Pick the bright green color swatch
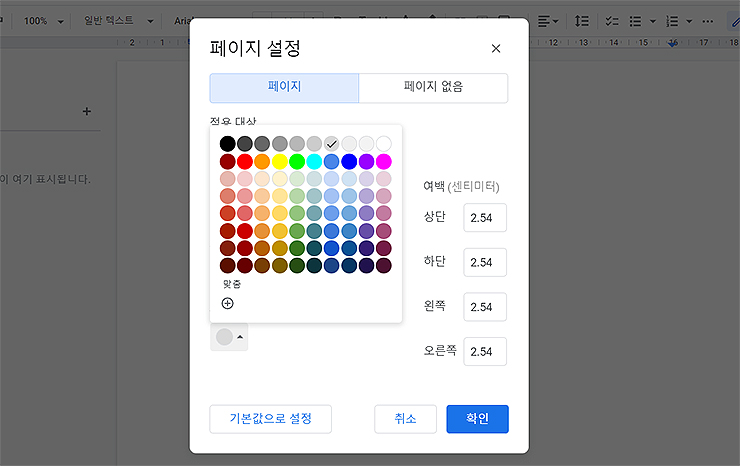 [297, 161]
